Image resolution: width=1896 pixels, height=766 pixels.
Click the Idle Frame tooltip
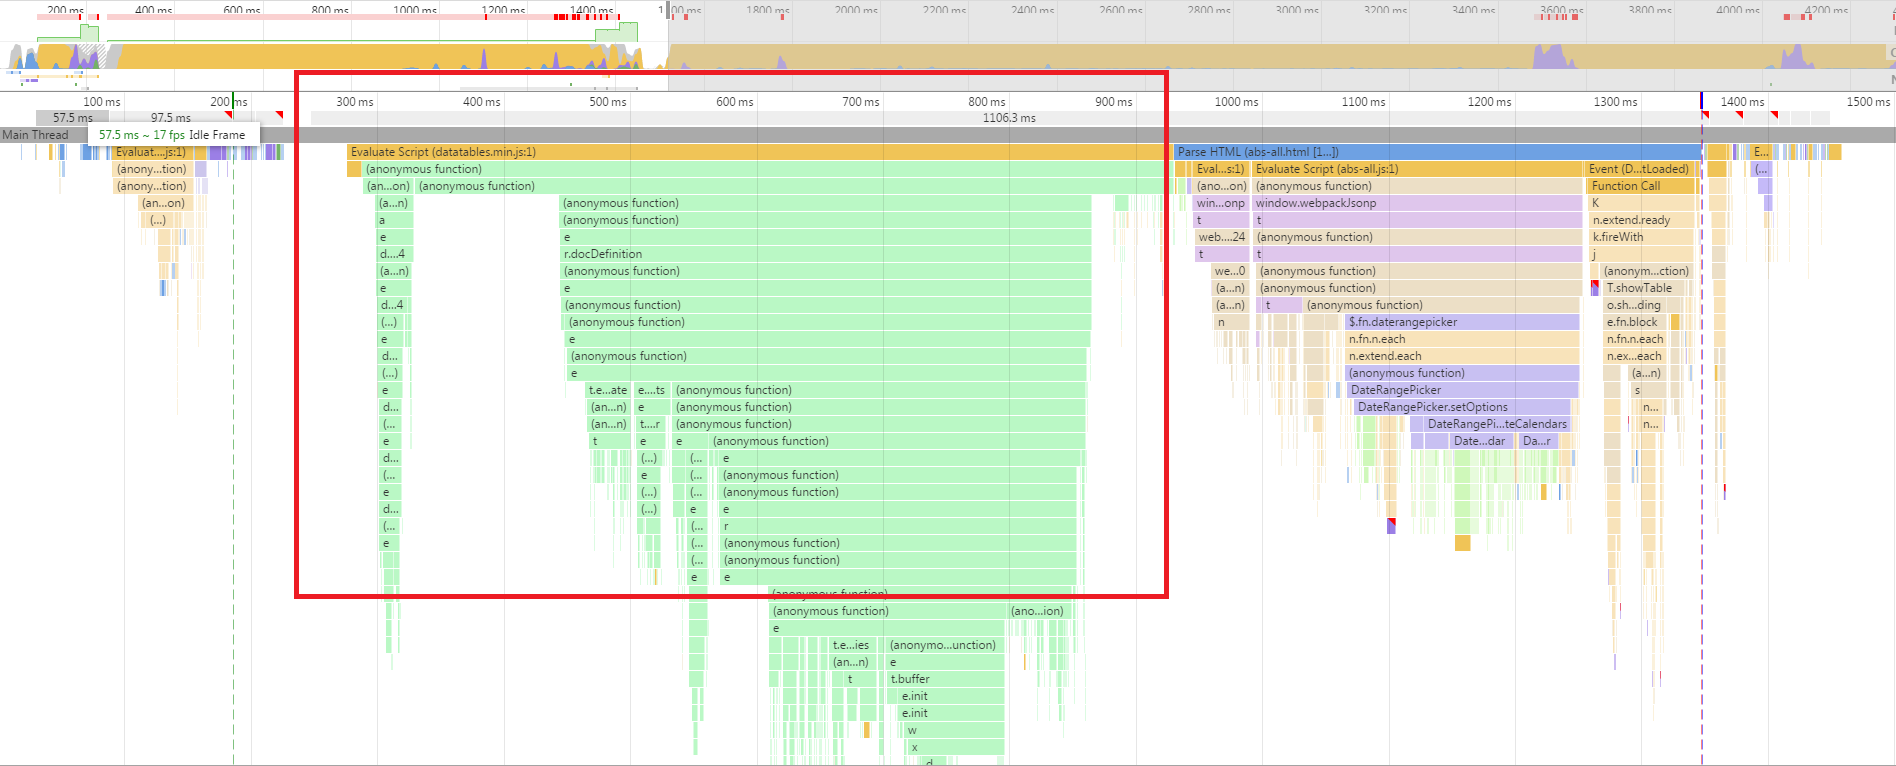pos(172,135)
